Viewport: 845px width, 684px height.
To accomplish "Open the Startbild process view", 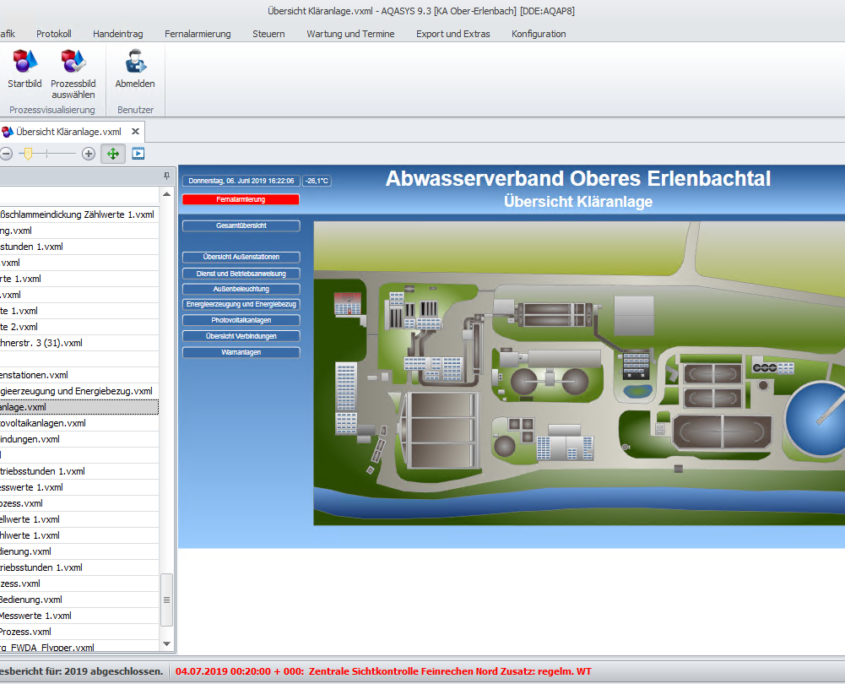I will [x=24, y=68].
